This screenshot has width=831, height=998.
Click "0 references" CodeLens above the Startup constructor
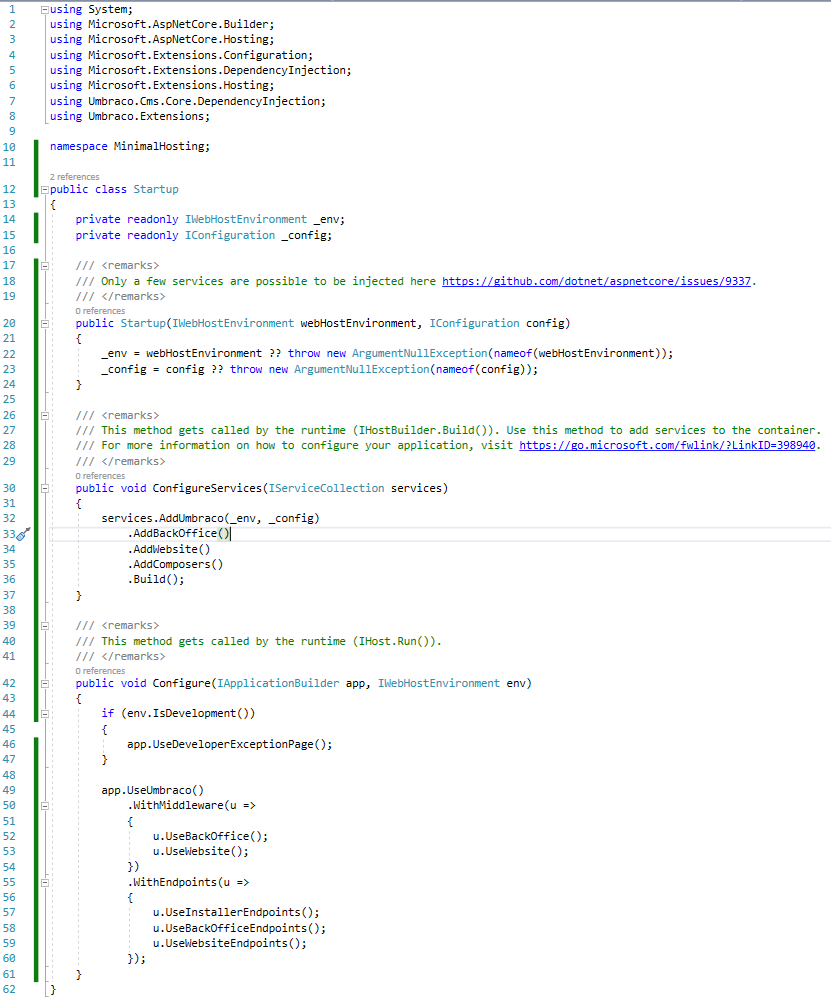(100, 311)
